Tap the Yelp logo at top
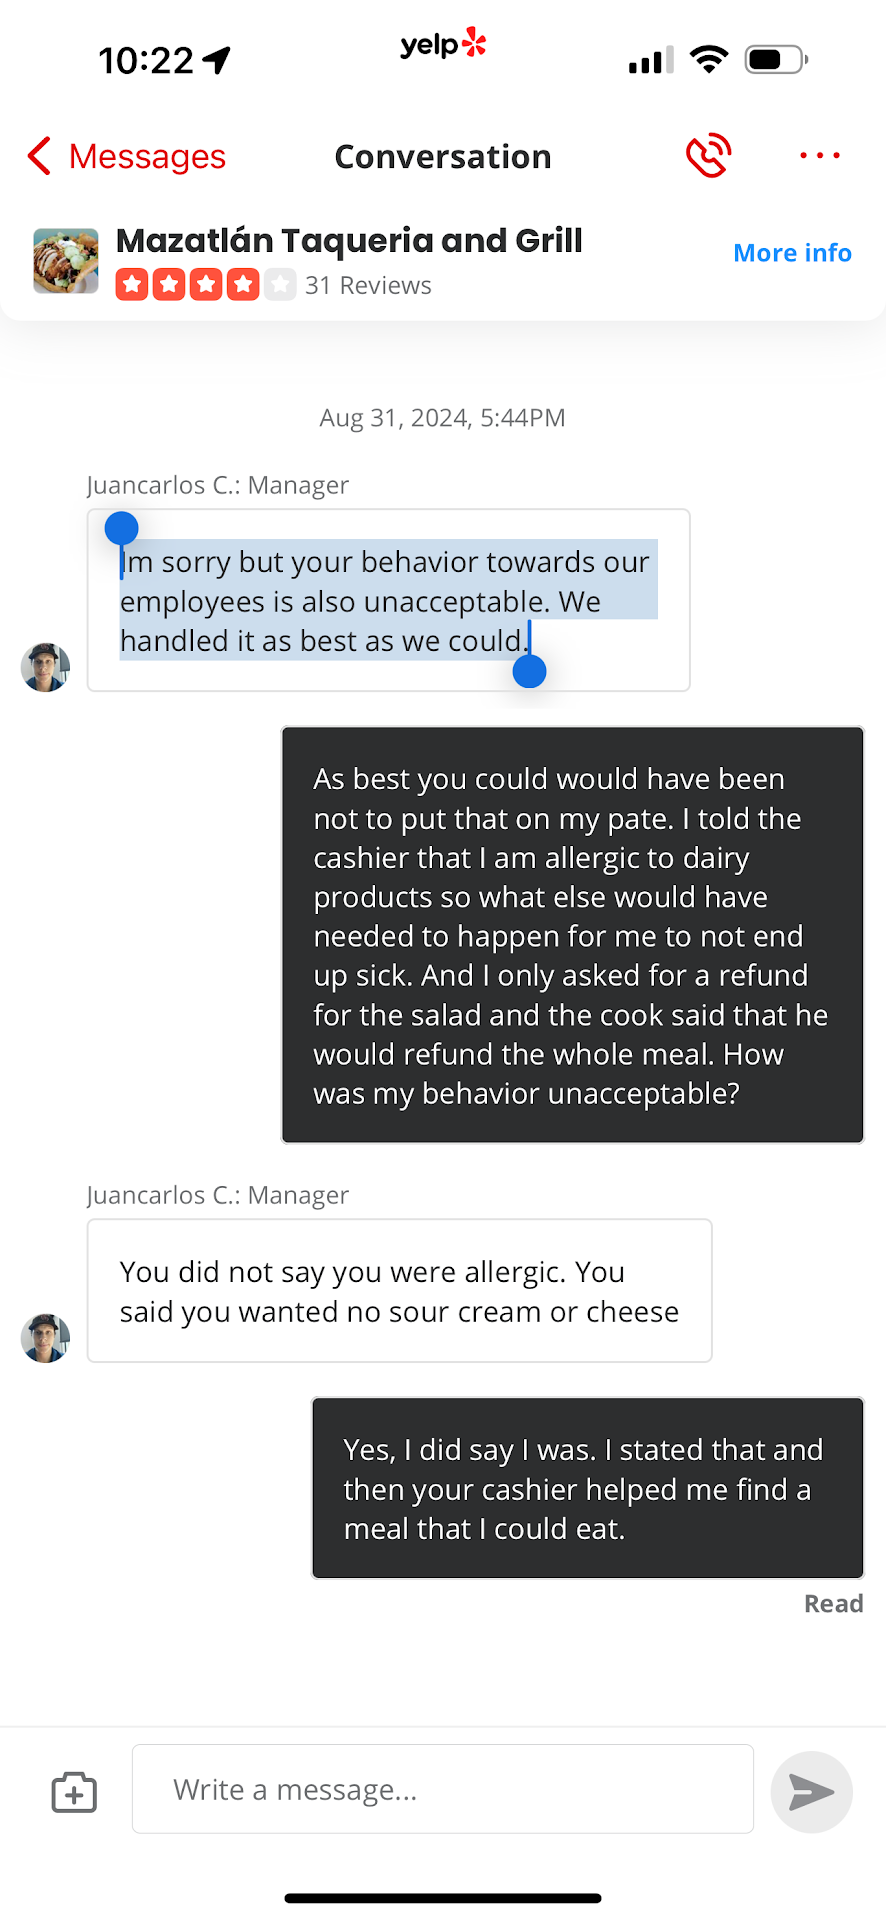886x1920 pixels. (443, 45)
